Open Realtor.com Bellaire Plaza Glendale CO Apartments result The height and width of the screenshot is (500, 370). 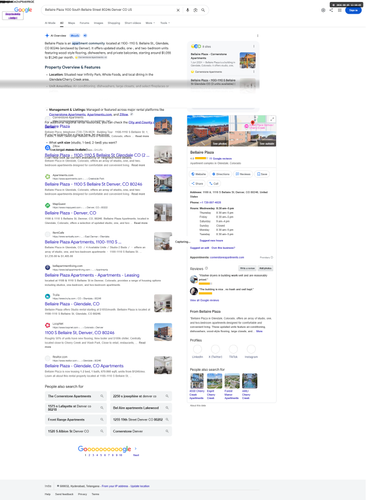click(84, 366)
